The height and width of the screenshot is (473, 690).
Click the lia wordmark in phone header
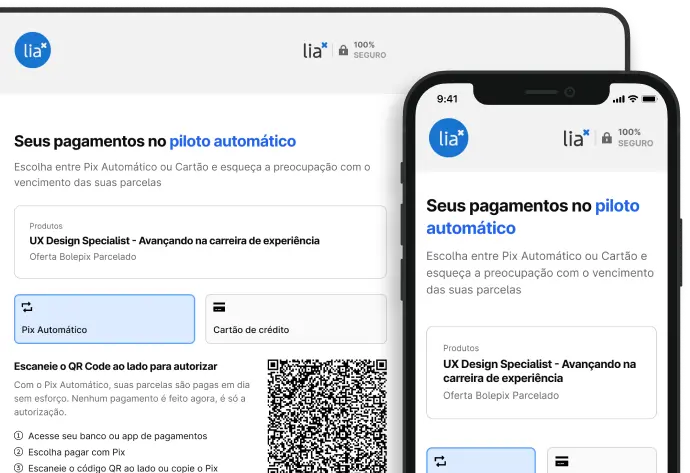point(576,138)
